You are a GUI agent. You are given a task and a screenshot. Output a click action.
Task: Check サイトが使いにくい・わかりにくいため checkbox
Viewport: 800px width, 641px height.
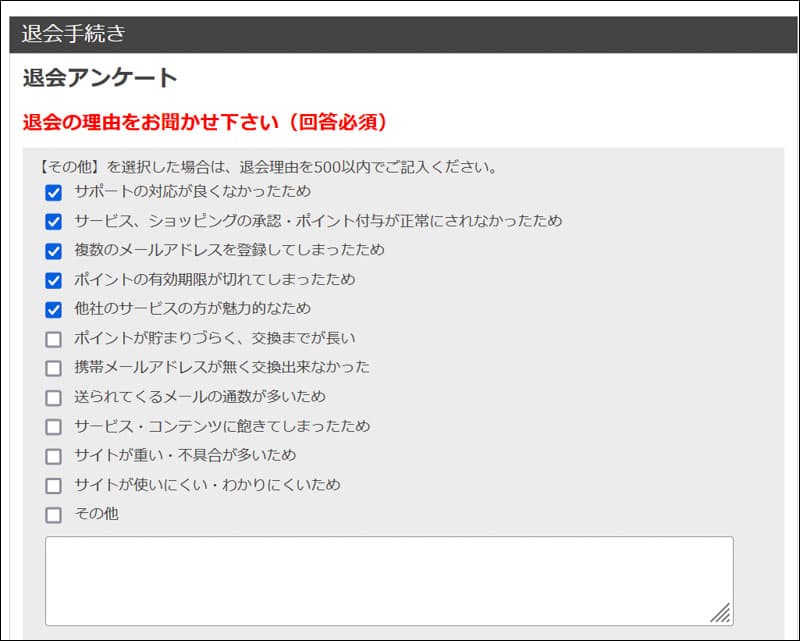tap(54, 485)
